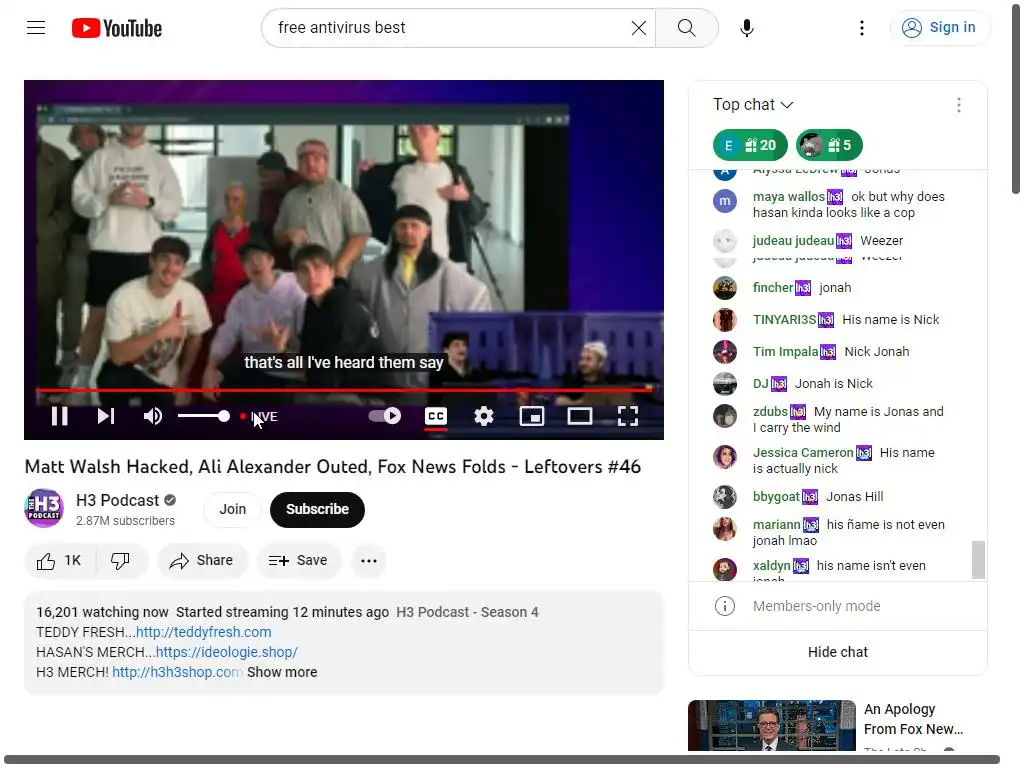Click zdubs chat avatar
Viewport: 1024px width, 768px height.
725,416
